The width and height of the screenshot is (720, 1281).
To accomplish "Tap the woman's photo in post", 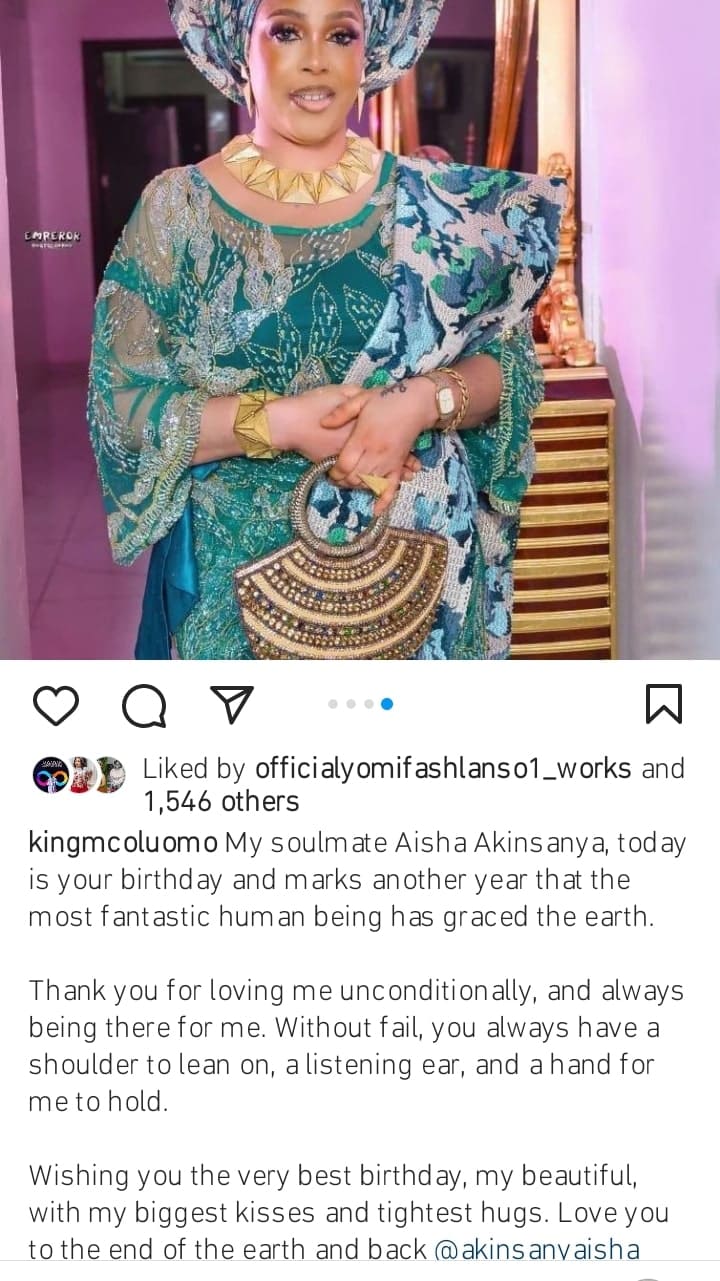I will 359,330.
